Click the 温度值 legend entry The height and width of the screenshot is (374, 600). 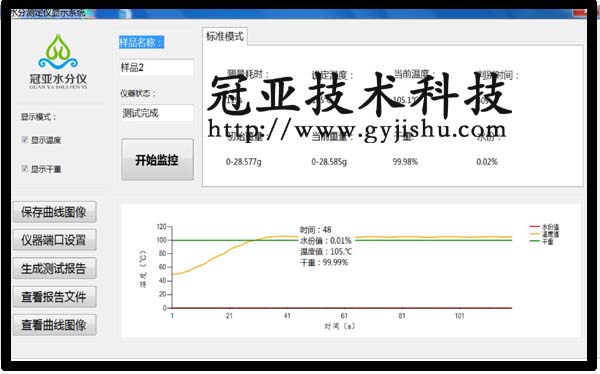click(544, 234)
